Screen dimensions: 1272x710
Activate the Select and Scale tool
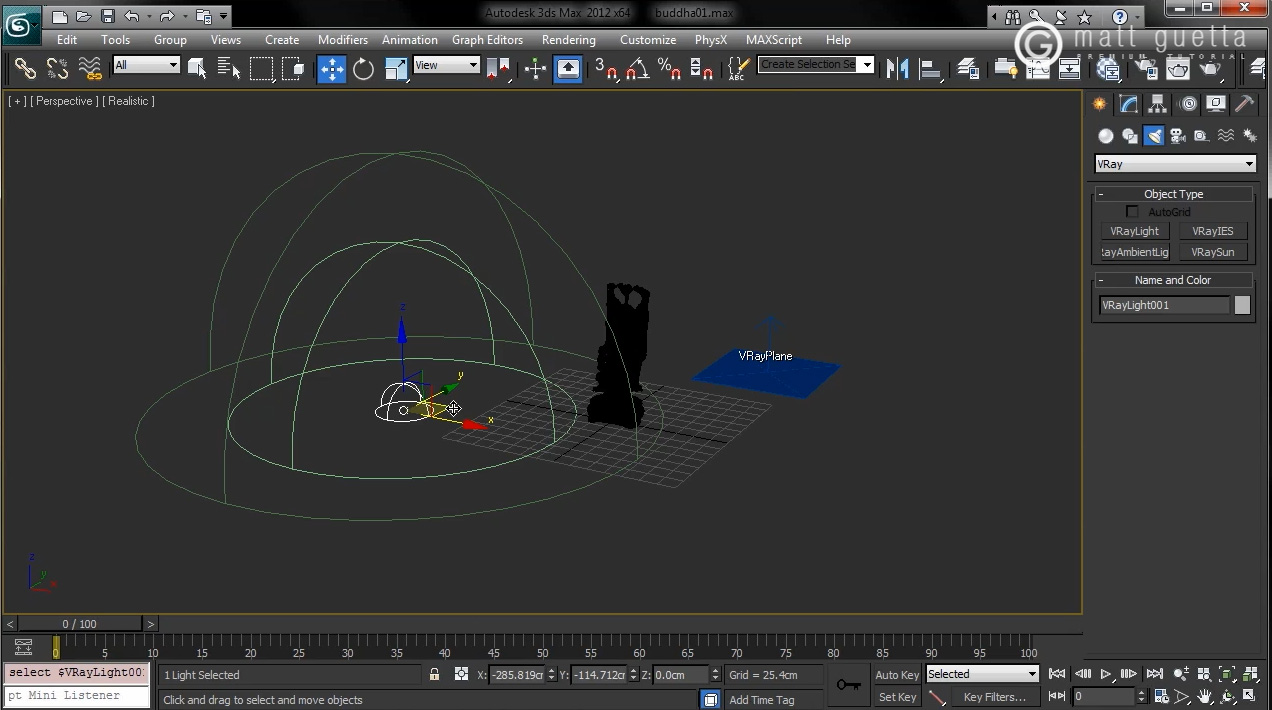click(x=396, y=68)
